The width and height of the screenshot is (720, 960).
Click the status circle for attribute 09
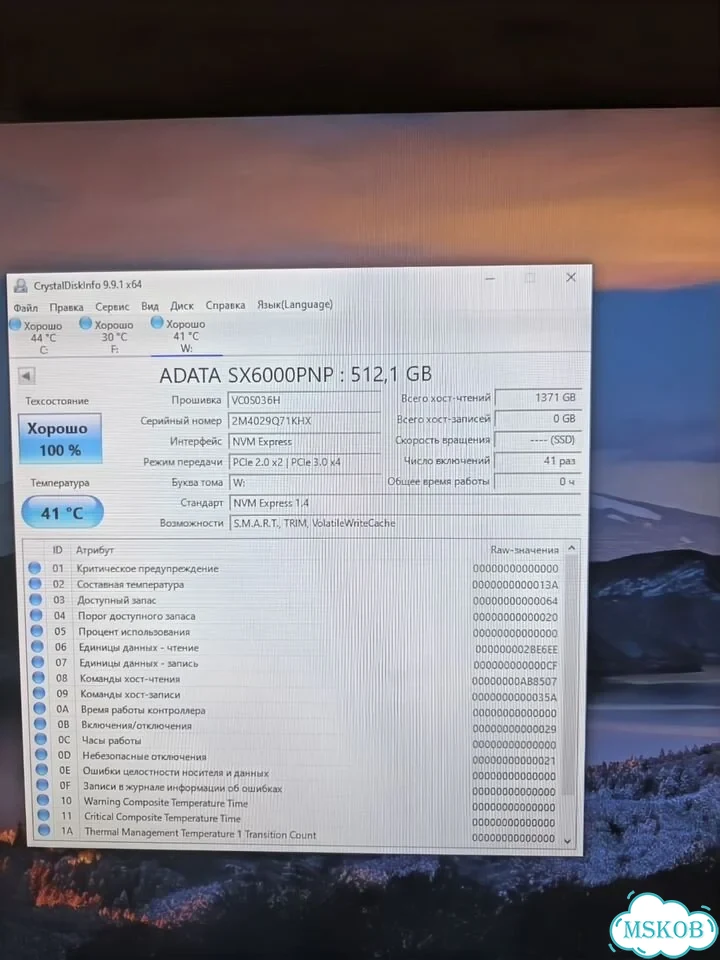click(39, 694)
